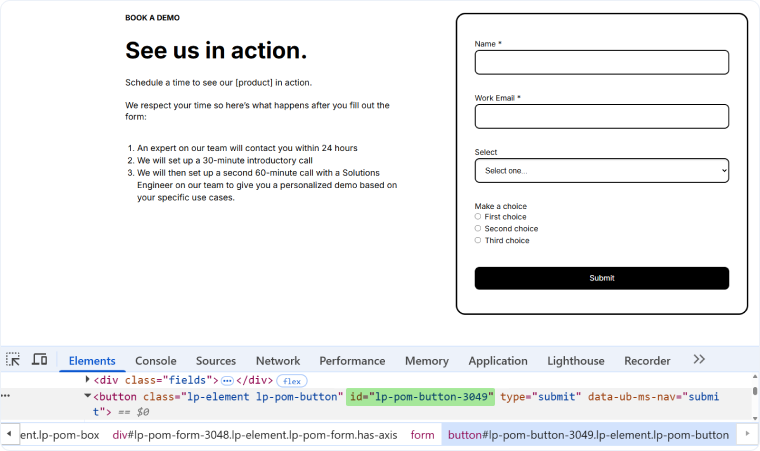Toggle the device toolbar icon
The width and height of the screenshot is (760, 451).
40,360
